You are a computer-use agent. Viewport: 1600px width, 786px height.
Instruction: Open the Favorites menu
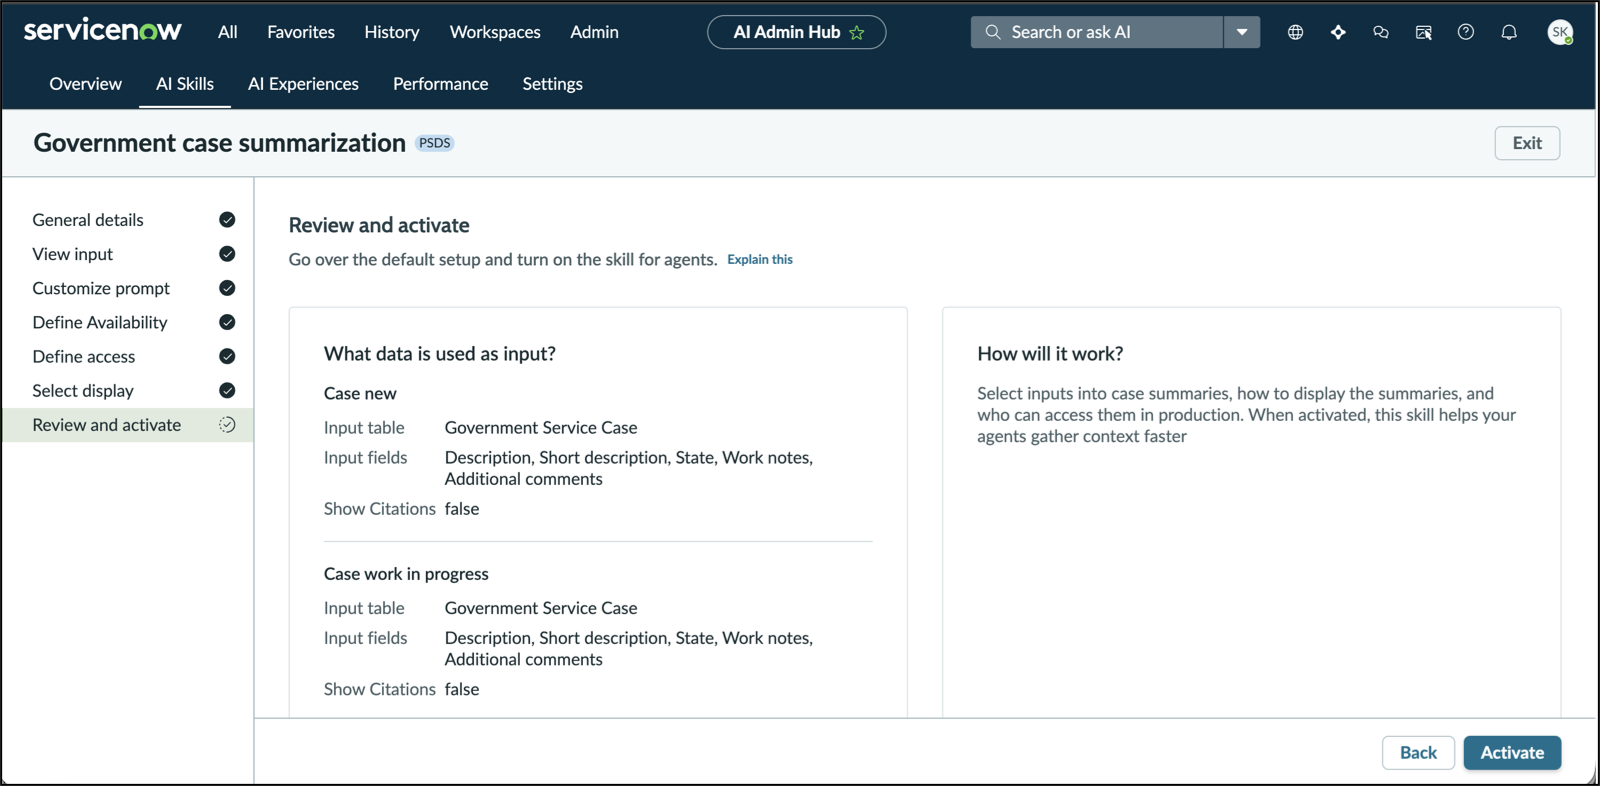(301, 32)
